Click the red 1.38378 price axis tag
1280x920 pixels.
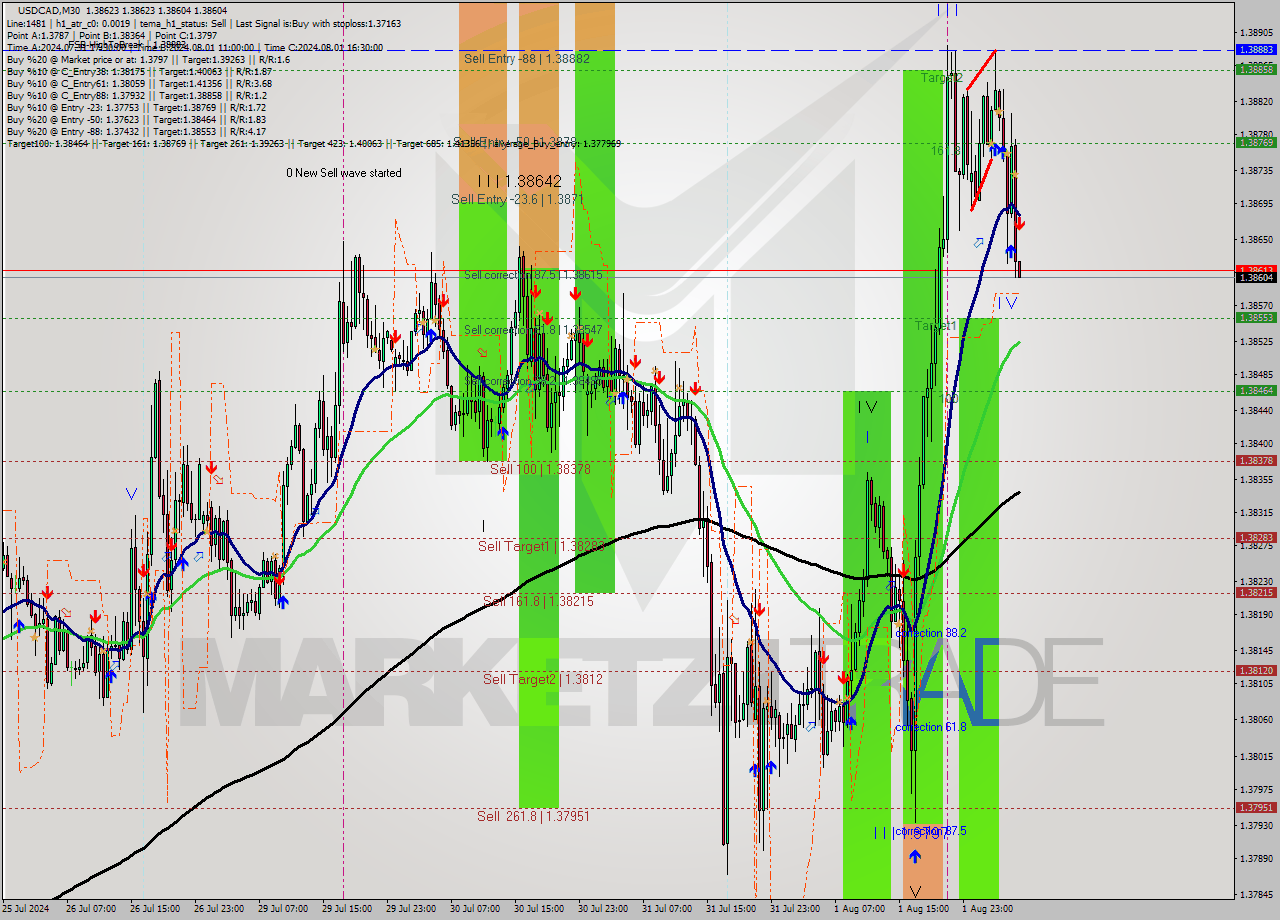pyautogui.click(x=1256, y=461)
